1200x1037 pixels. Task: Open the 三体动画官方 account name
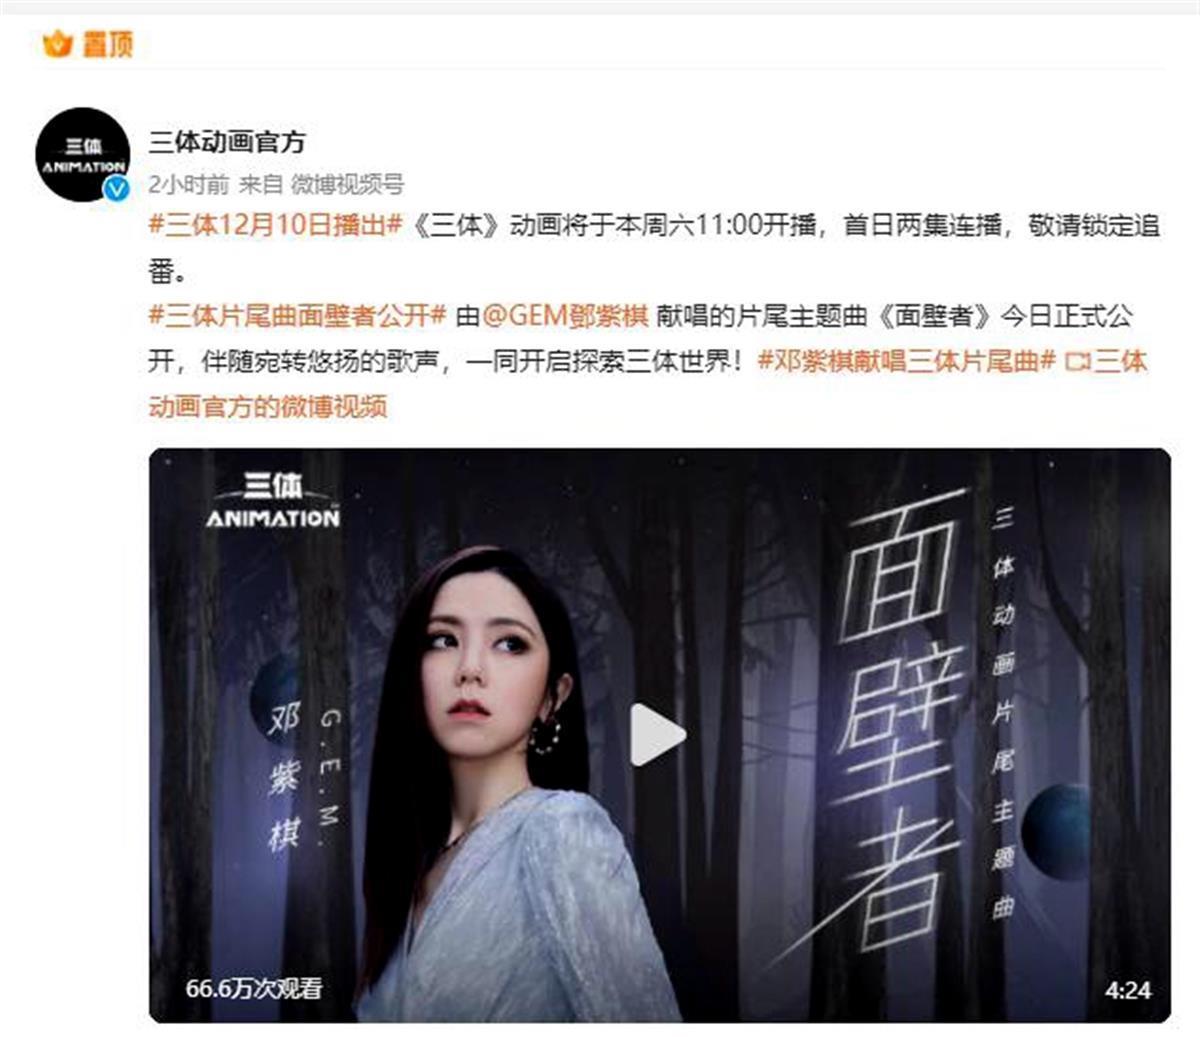click(227, 142)
